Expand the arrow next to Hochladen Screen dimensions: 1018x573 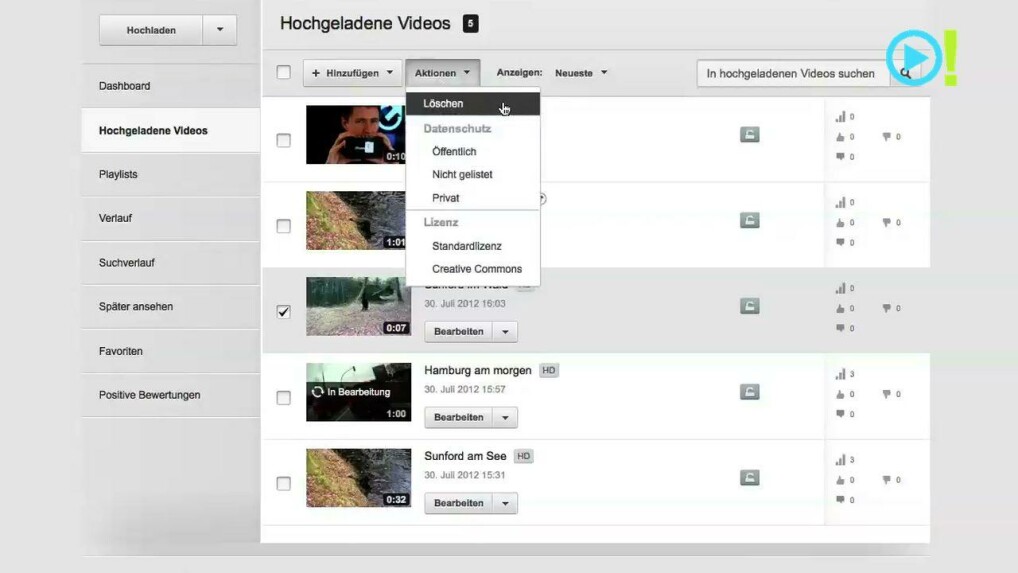(220, 30)
